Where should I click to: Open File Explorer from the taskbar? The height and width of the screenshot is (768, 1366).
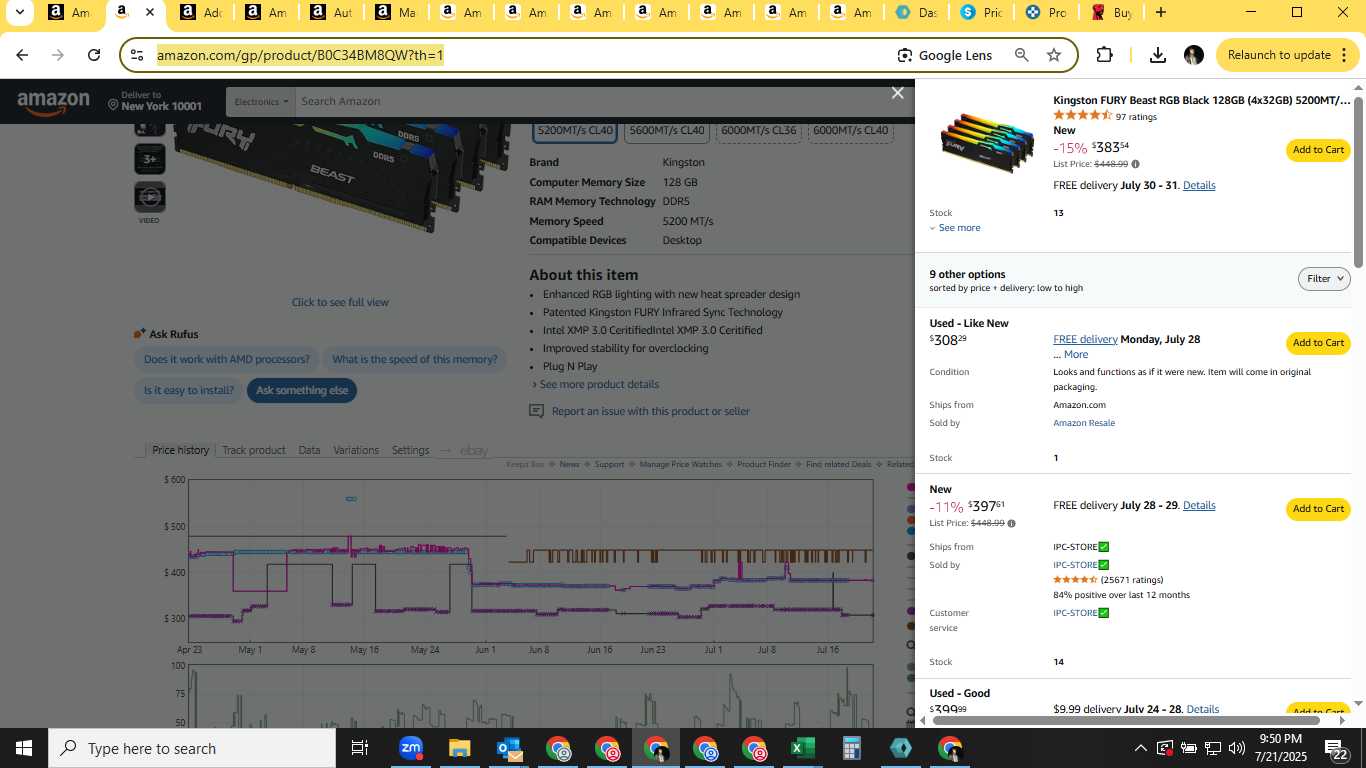pos(459,748)
